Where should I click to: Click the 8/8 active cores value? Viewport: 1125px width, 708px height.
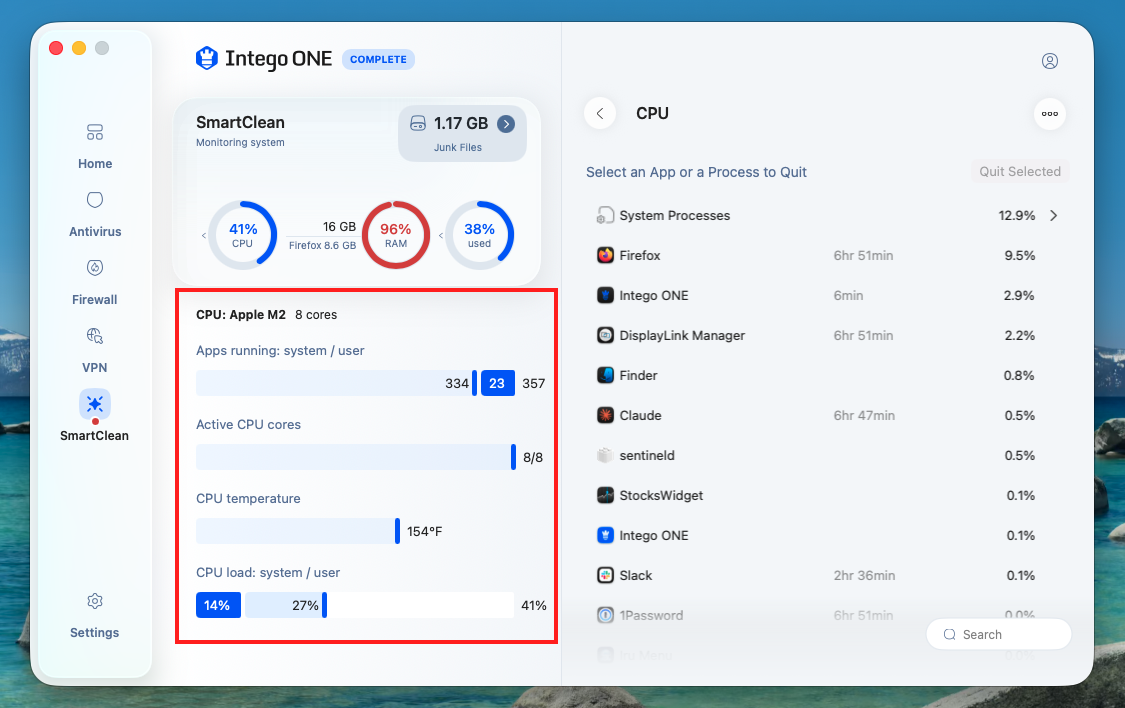click(533, 458)
